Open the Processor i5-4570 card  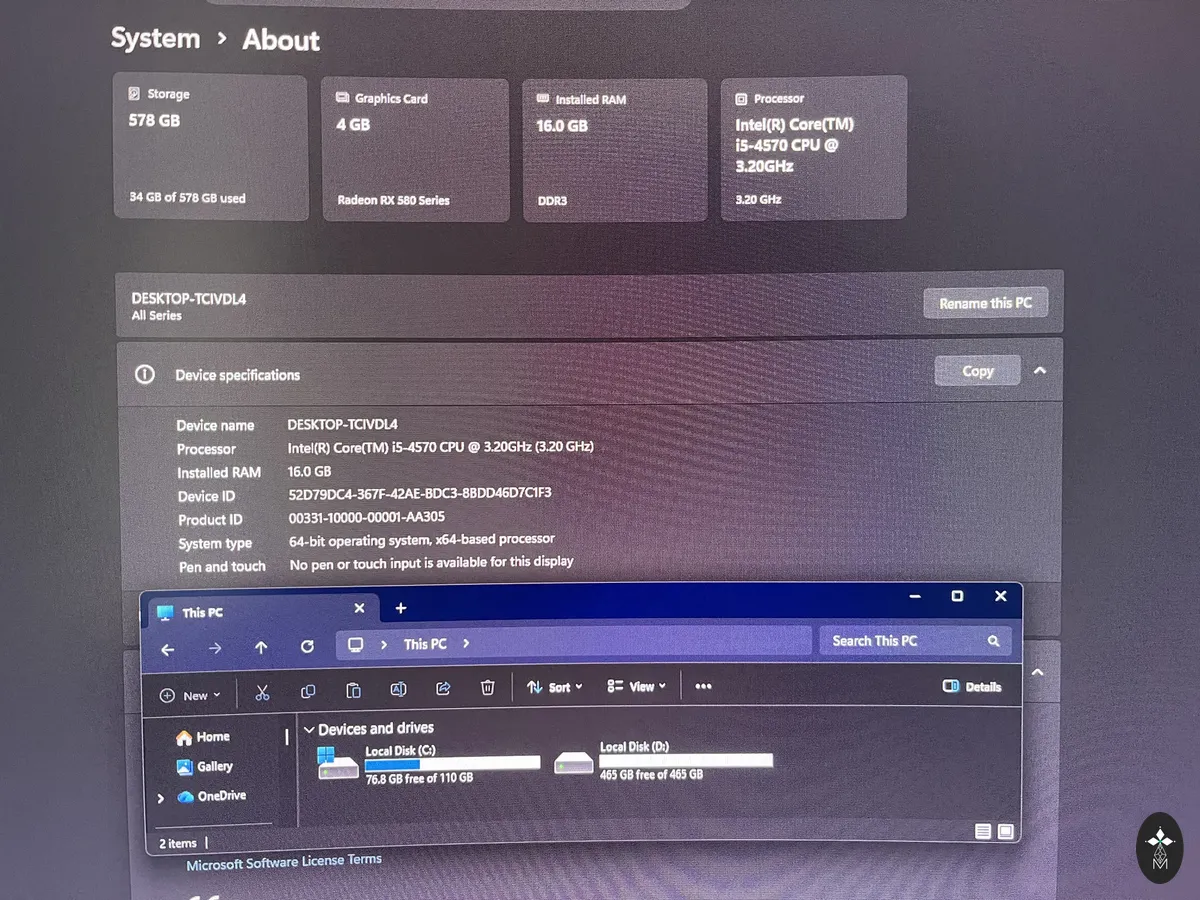[x=814, y=147]
